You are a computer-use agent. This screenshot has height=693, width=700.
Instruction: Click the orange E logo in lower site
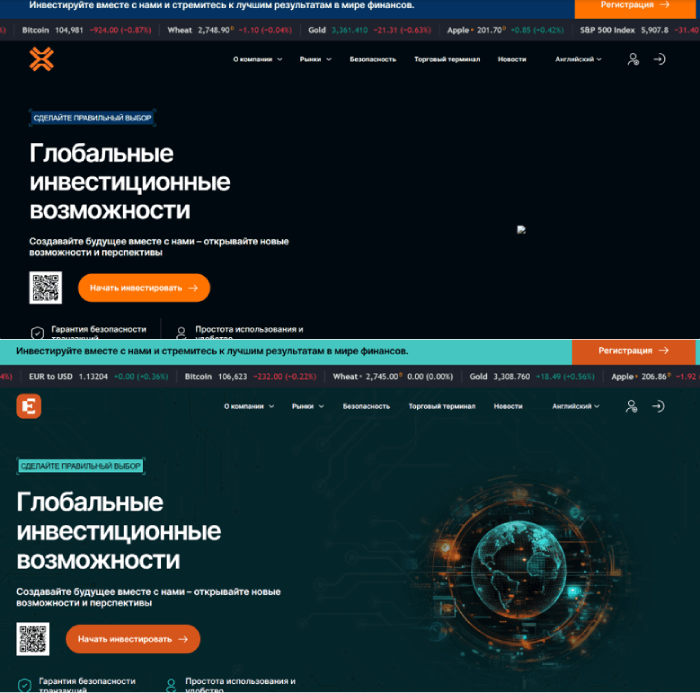coord(29,406)
